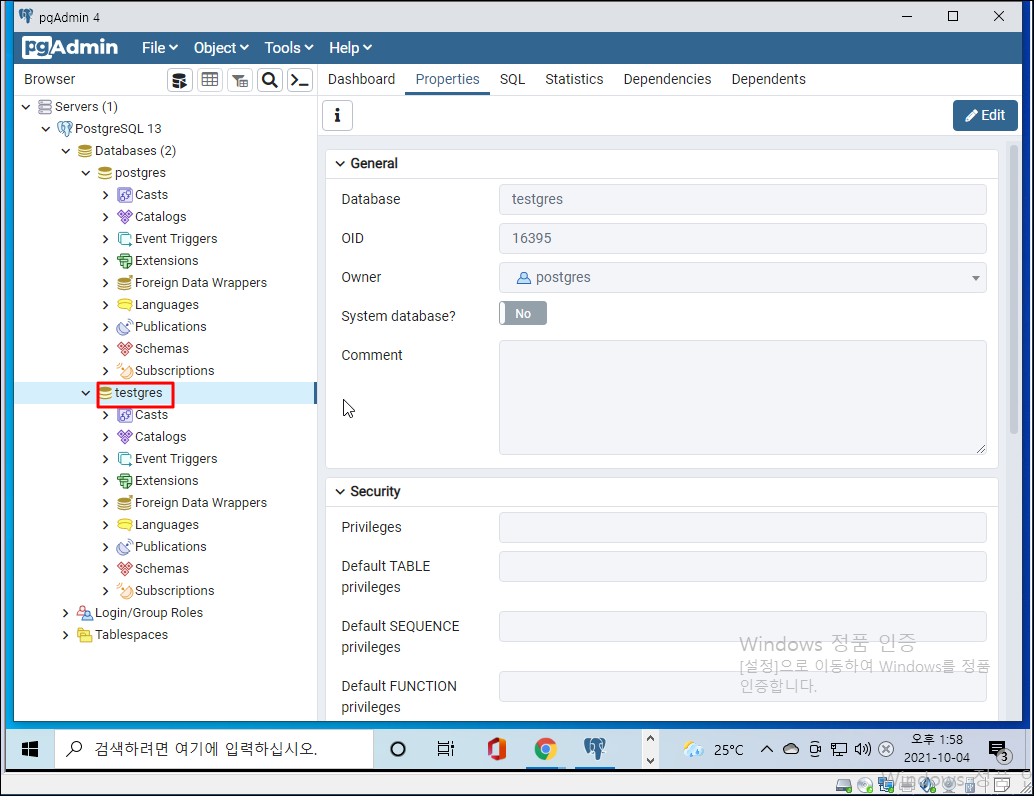Click the Login/Group Roles icon
Viewport: 1034px width, 796px height.
(x=84, y=613)
